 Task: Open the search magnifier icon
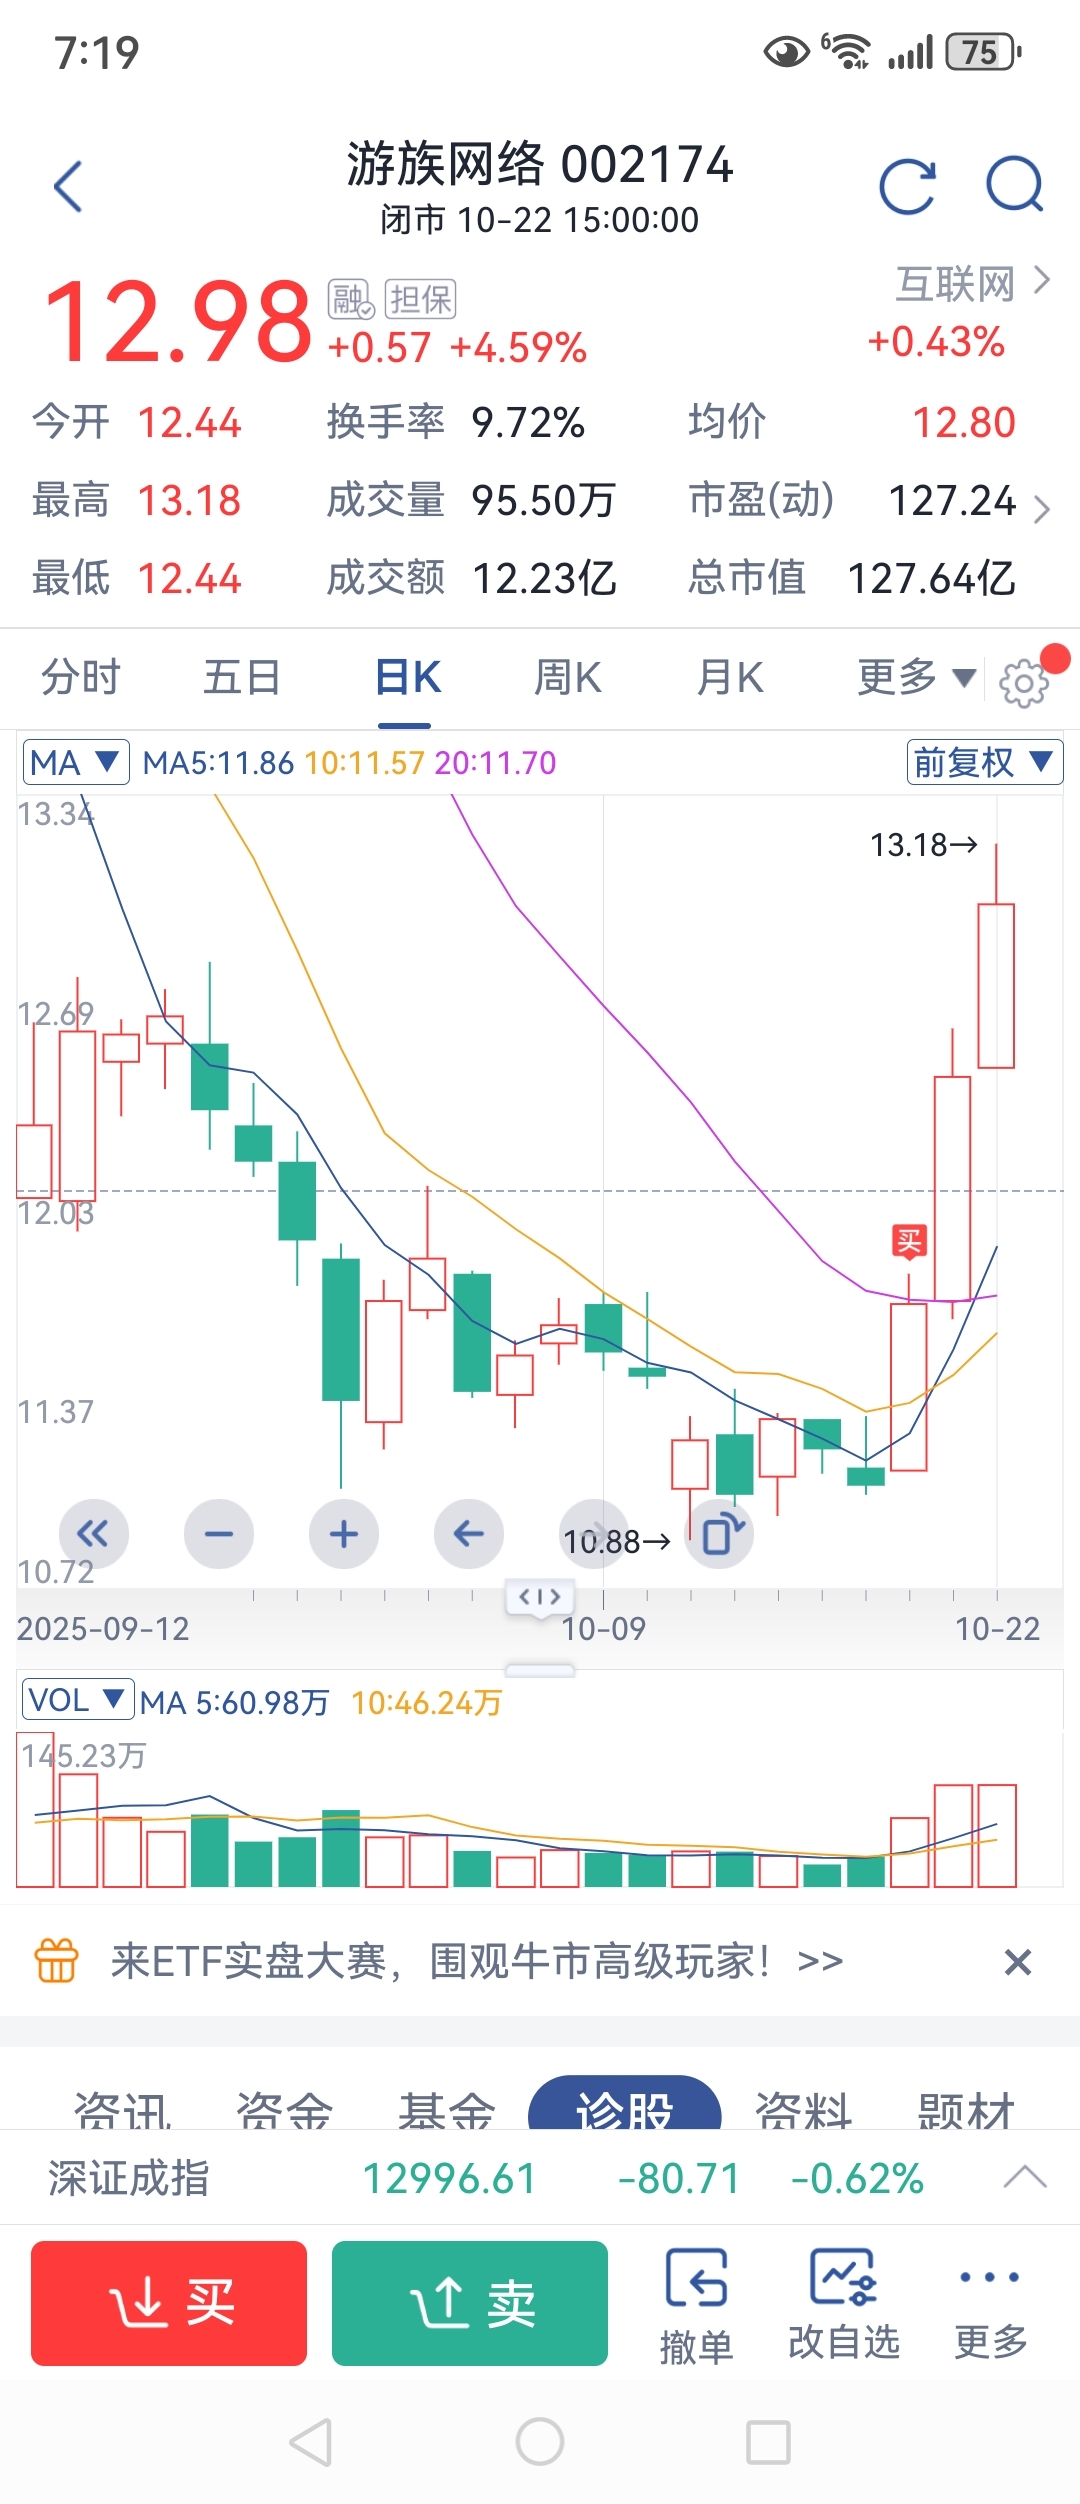(x=1014, y=186)
